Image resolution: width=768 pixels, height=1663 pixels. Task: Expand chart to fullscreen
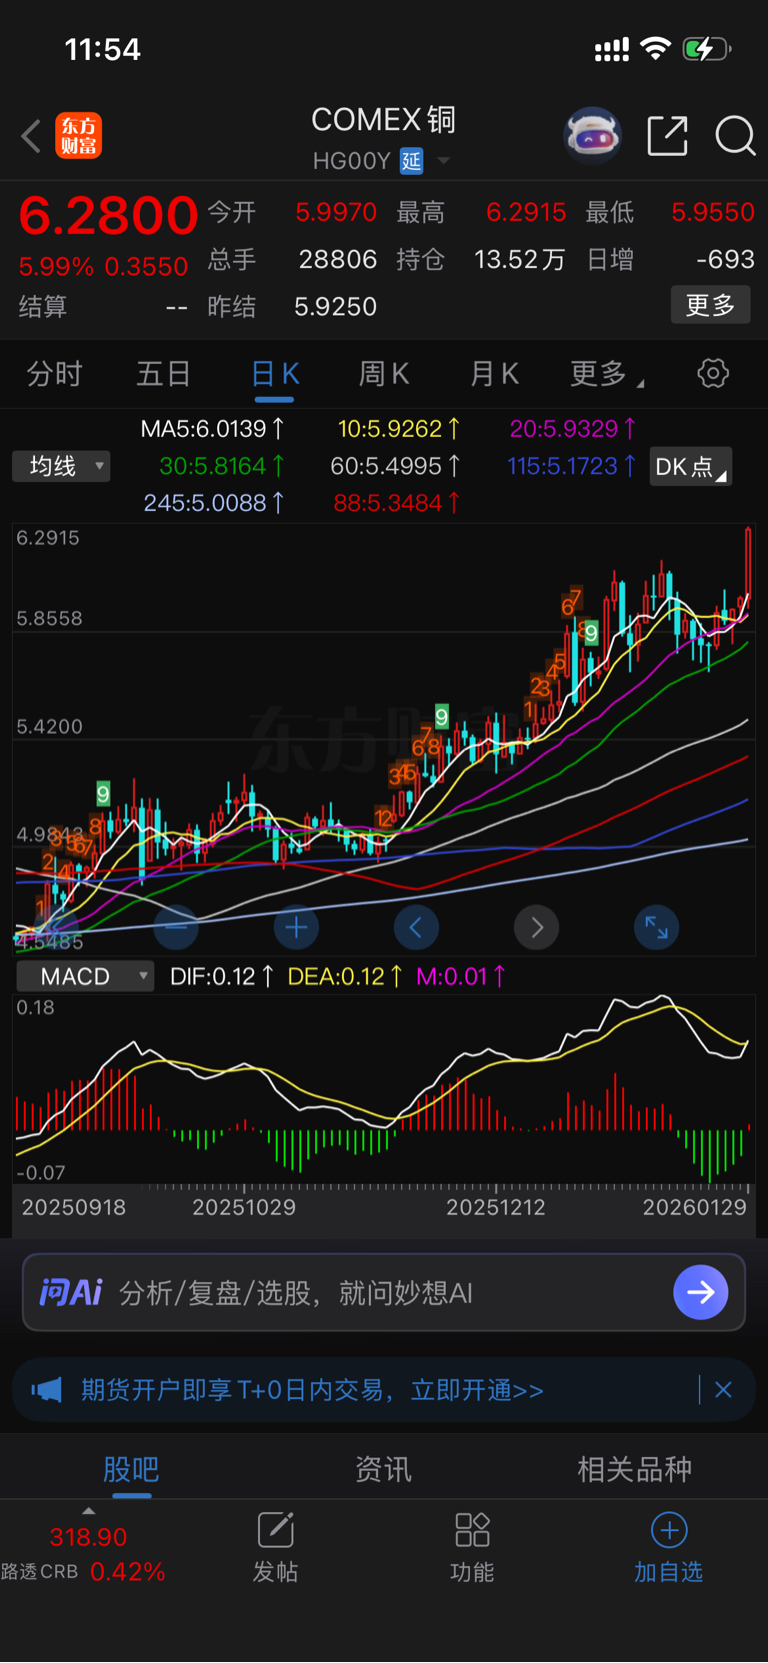pyautogui.click(x=657, y=928)
